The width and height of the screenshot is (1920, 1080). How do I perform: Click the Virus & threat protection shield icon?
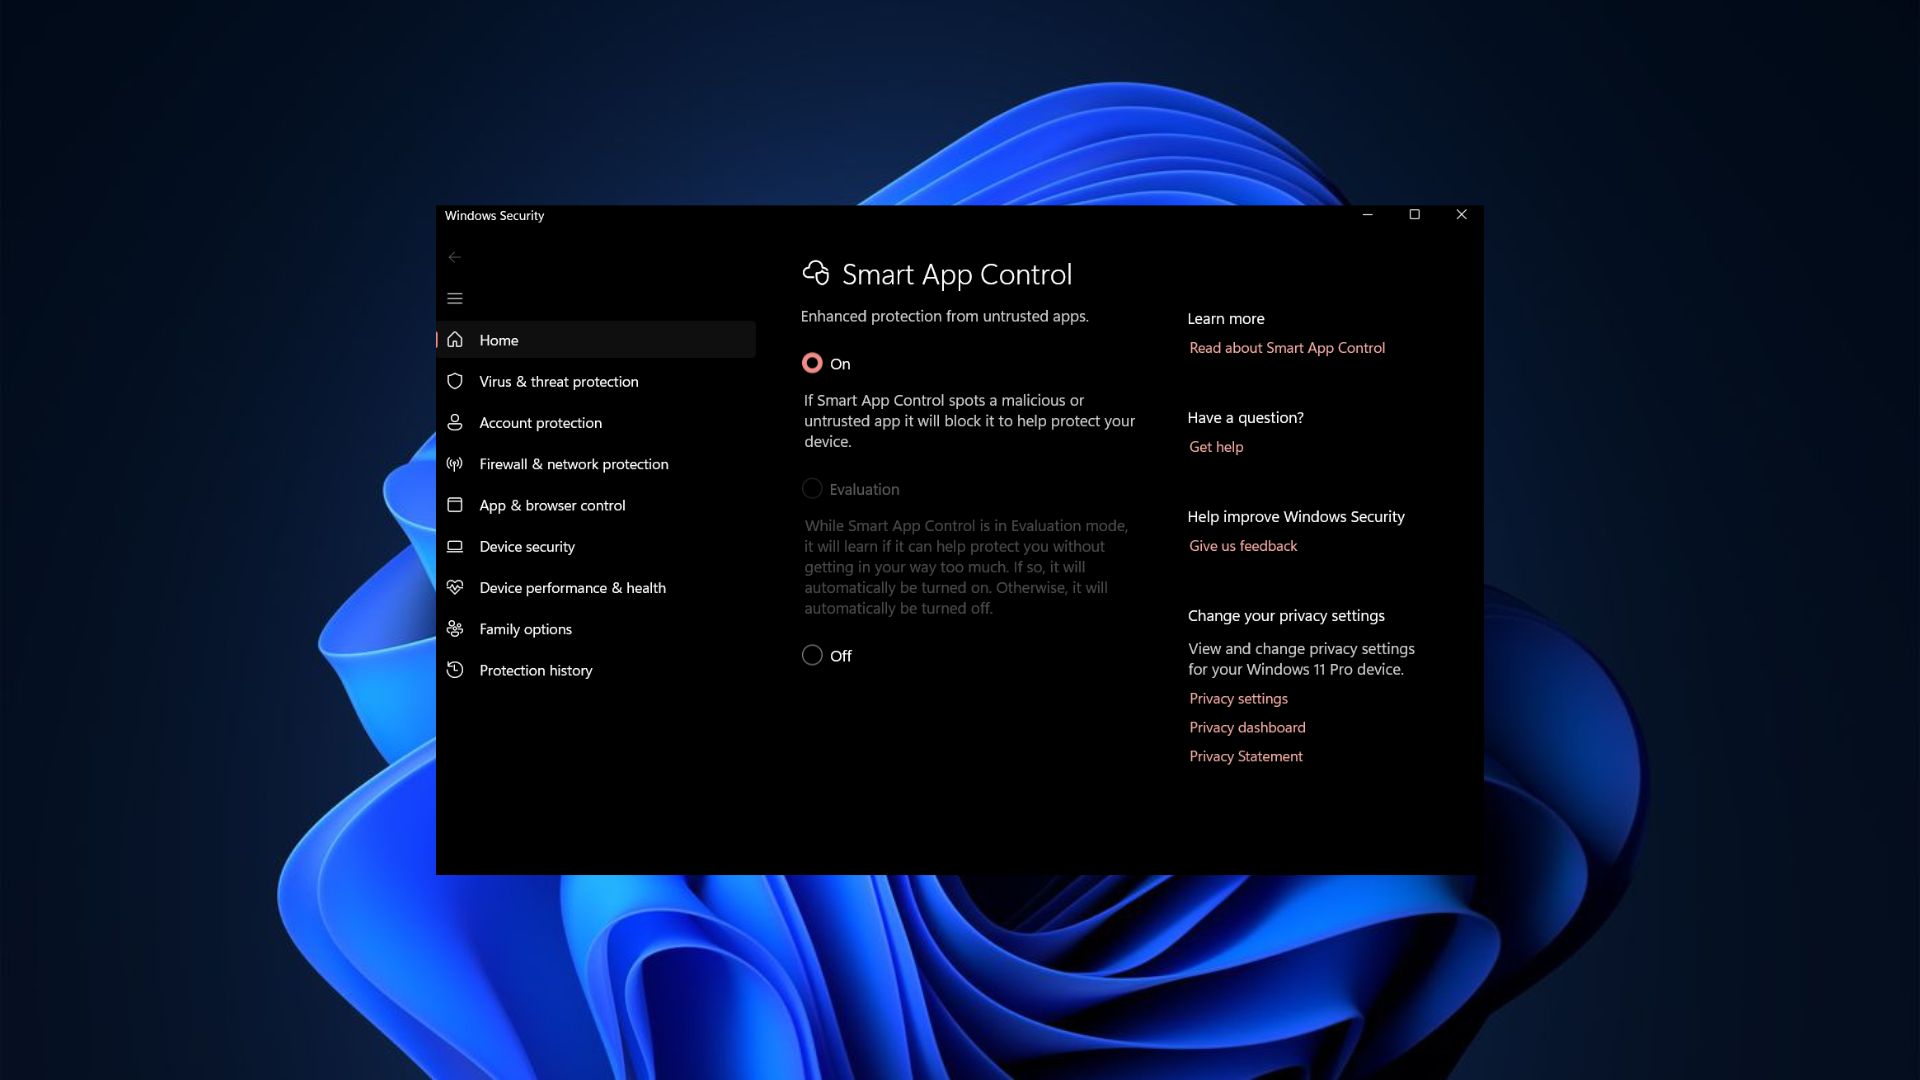[x=455, y=381]
